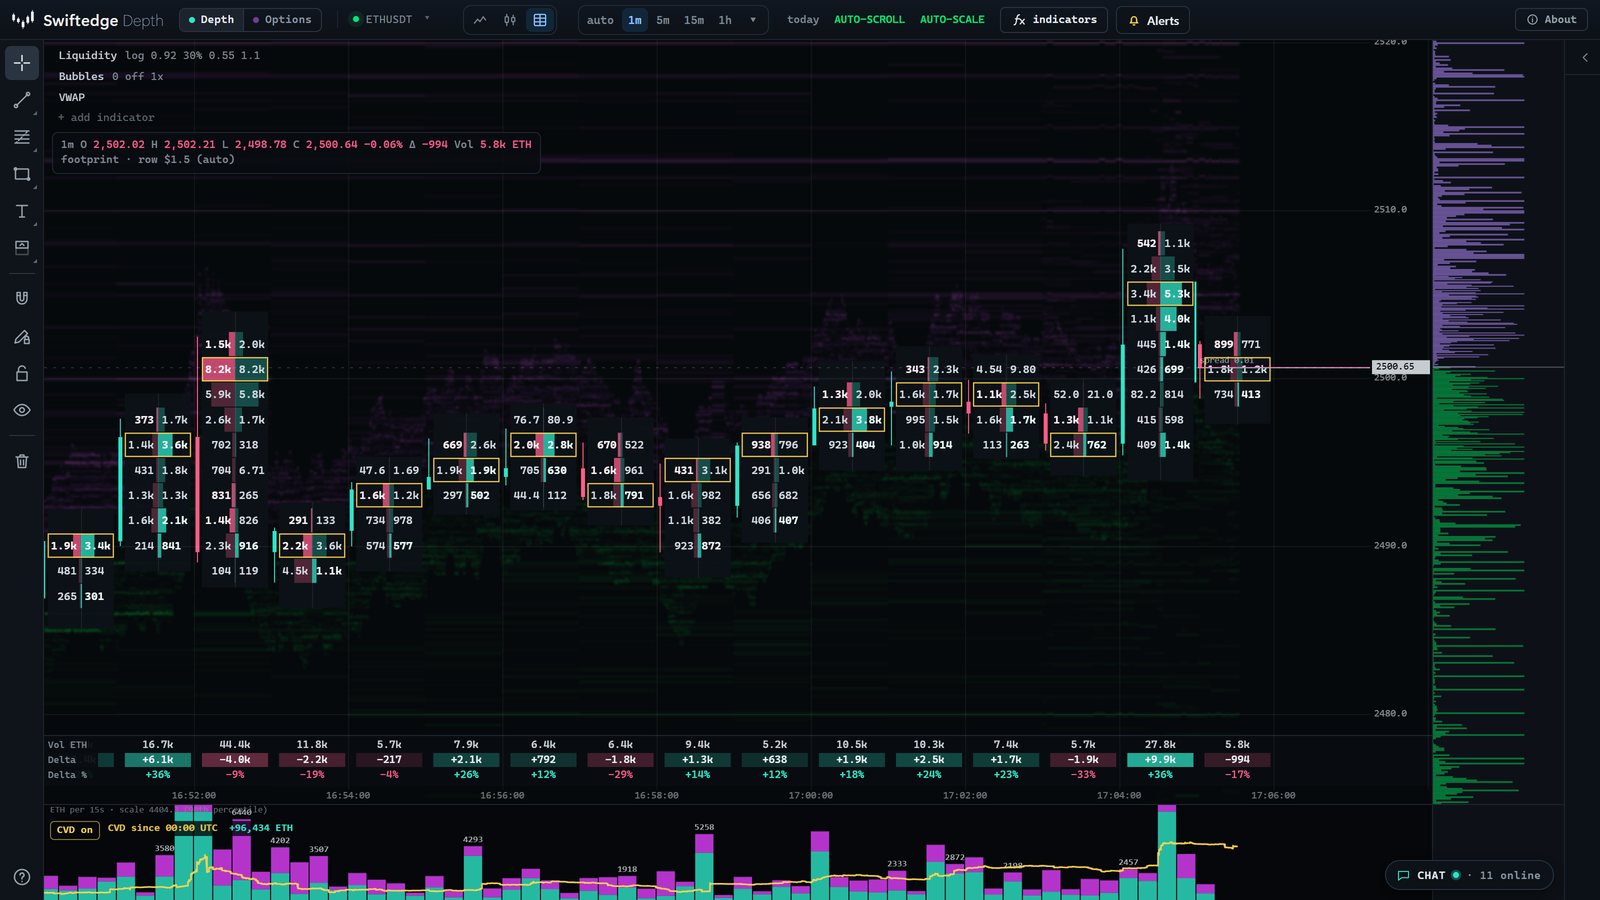Screen dimensions: 1600x900
Task: Click the footprint row size info text
Action: pos(148,160)
